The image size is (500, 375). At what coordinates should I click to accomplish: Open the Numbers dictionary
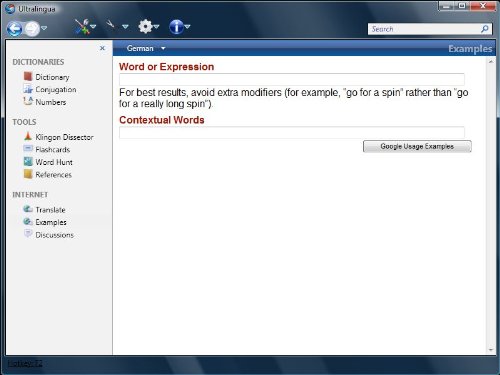point(51,102)
